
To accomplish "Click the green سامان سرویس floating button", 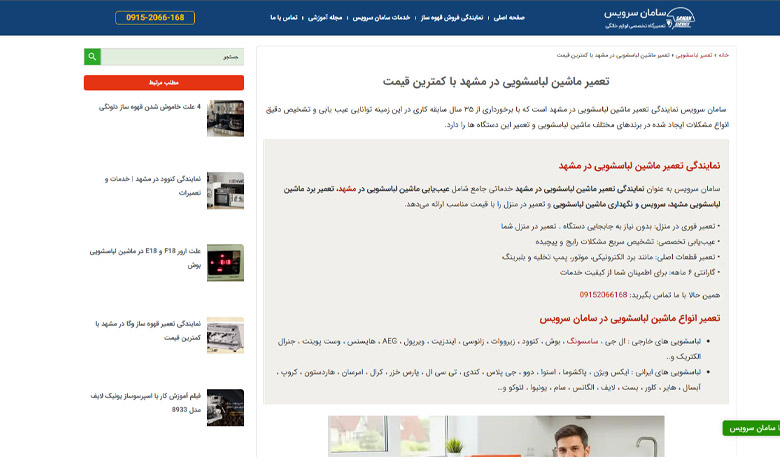I will (751, 428).
